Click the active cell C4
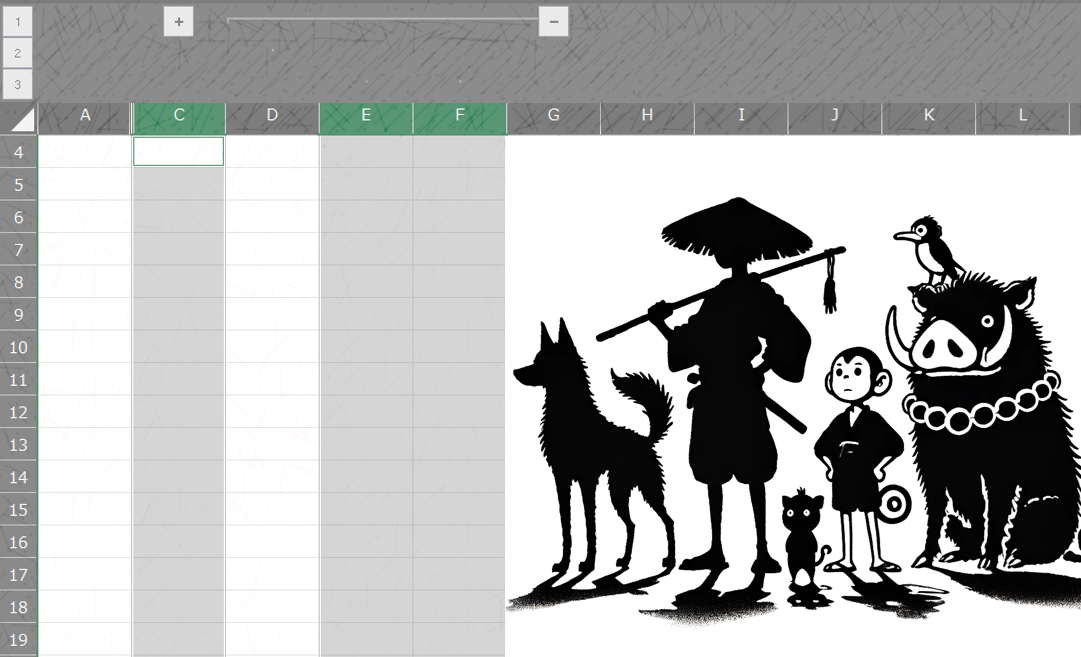The width and height of the screenshot is (1081, 657). pos(179,152)
